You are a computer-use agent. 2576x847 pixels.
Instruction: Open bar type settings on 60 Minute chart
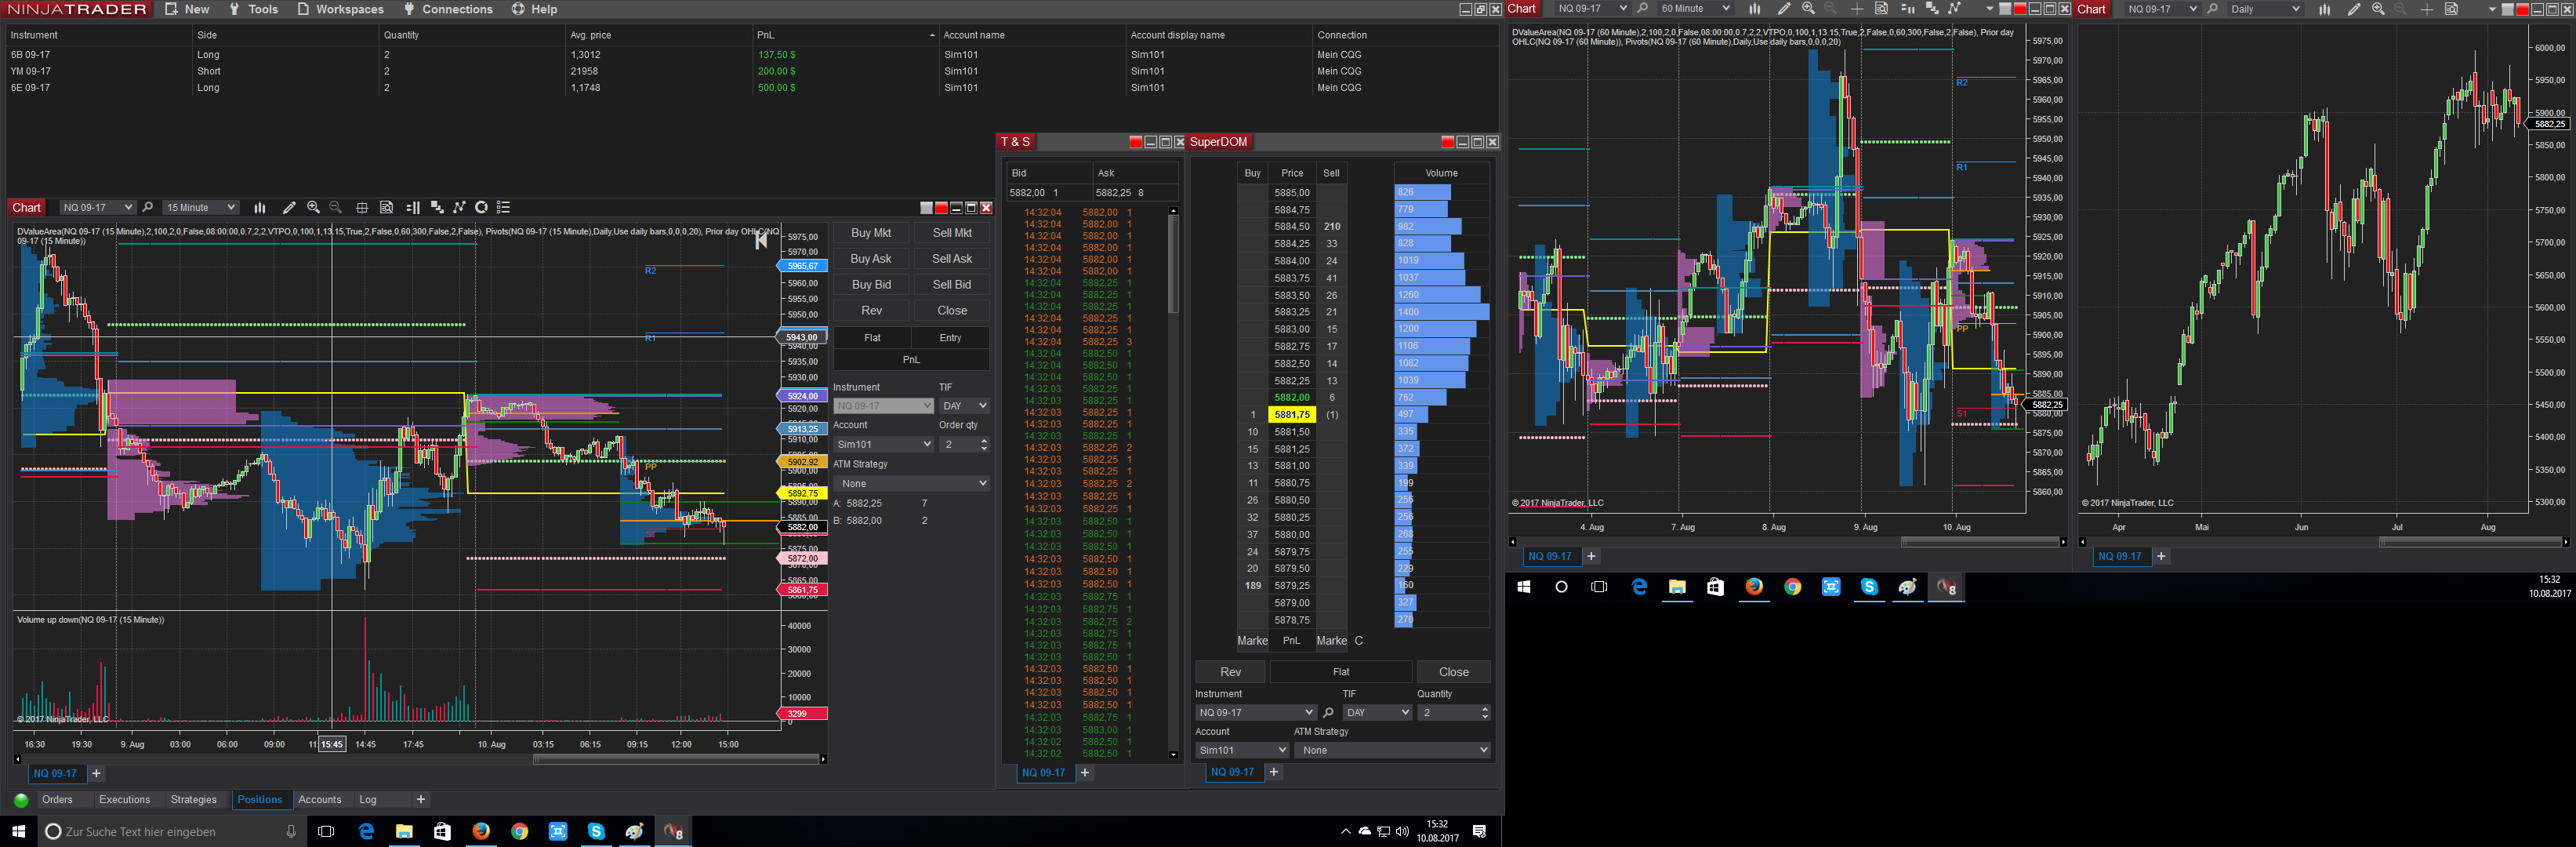pos(1754,9)
